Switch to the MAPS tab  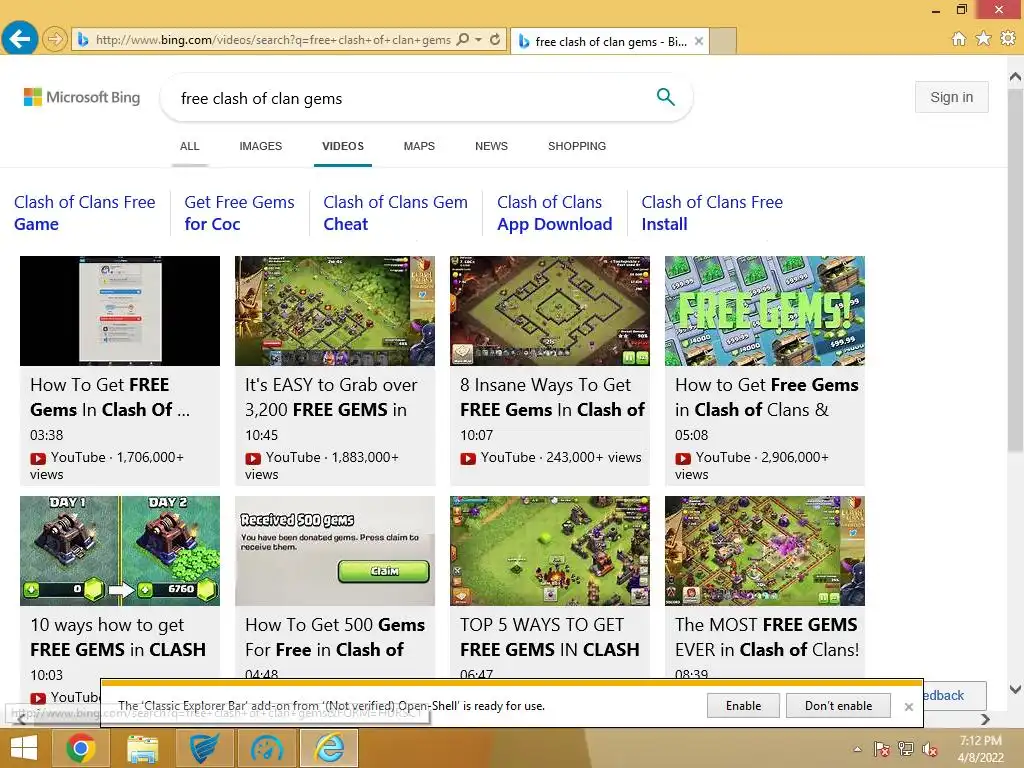click(x=419, y=146)
